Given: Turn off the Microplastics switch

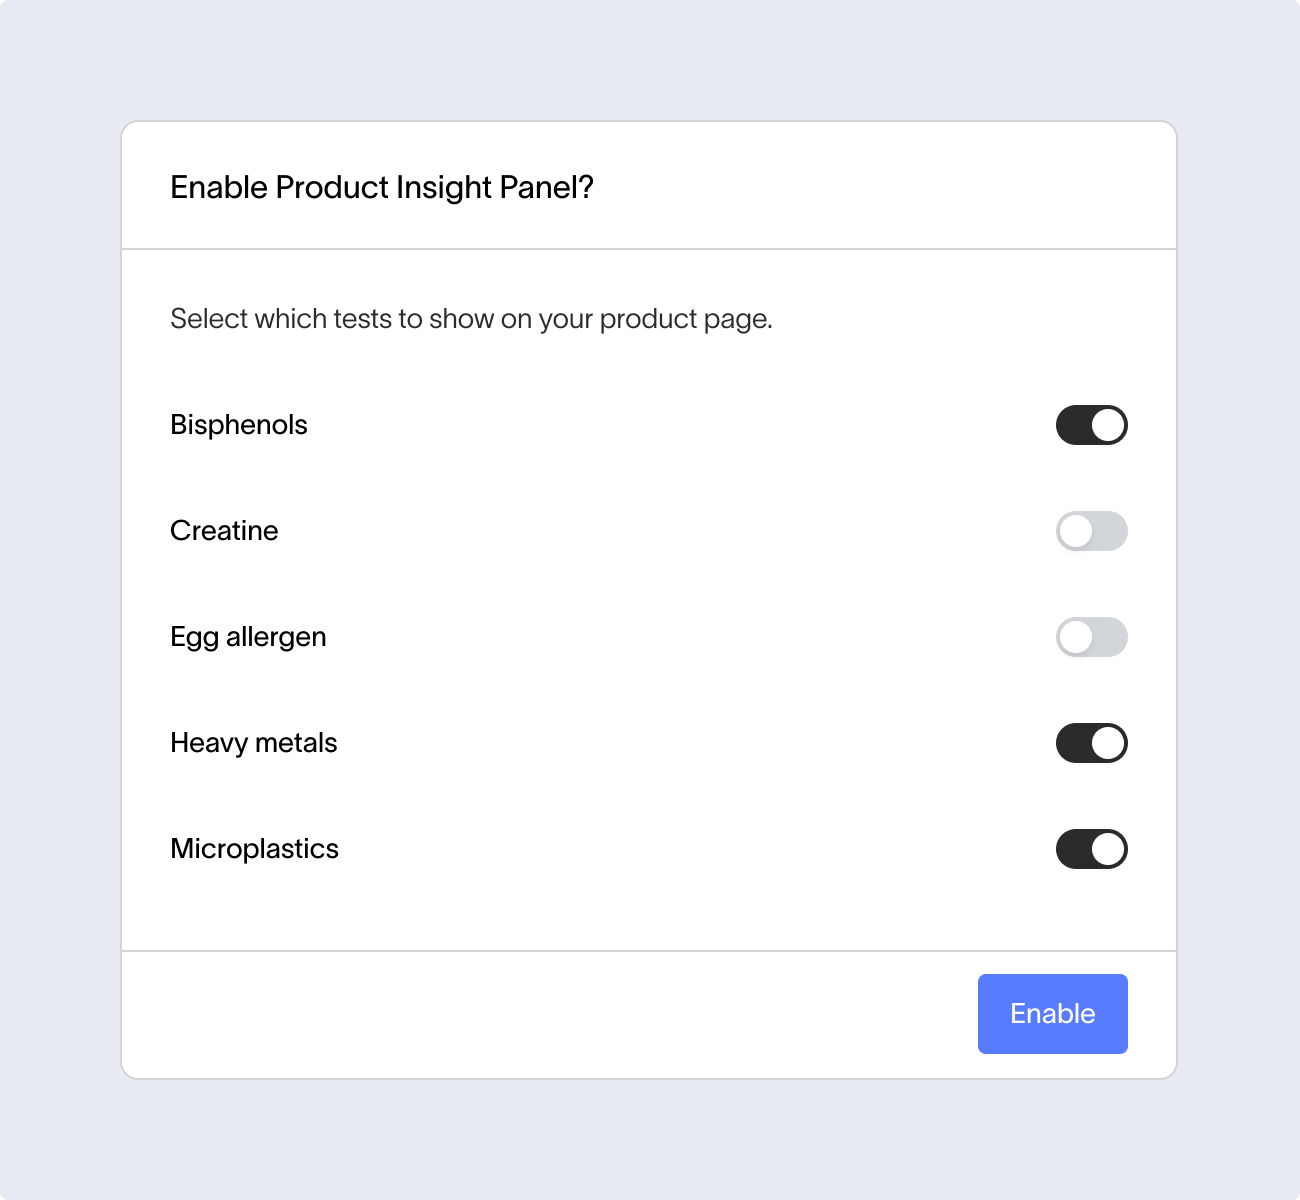Looking at the screenshot, I should pos(1092,849).
